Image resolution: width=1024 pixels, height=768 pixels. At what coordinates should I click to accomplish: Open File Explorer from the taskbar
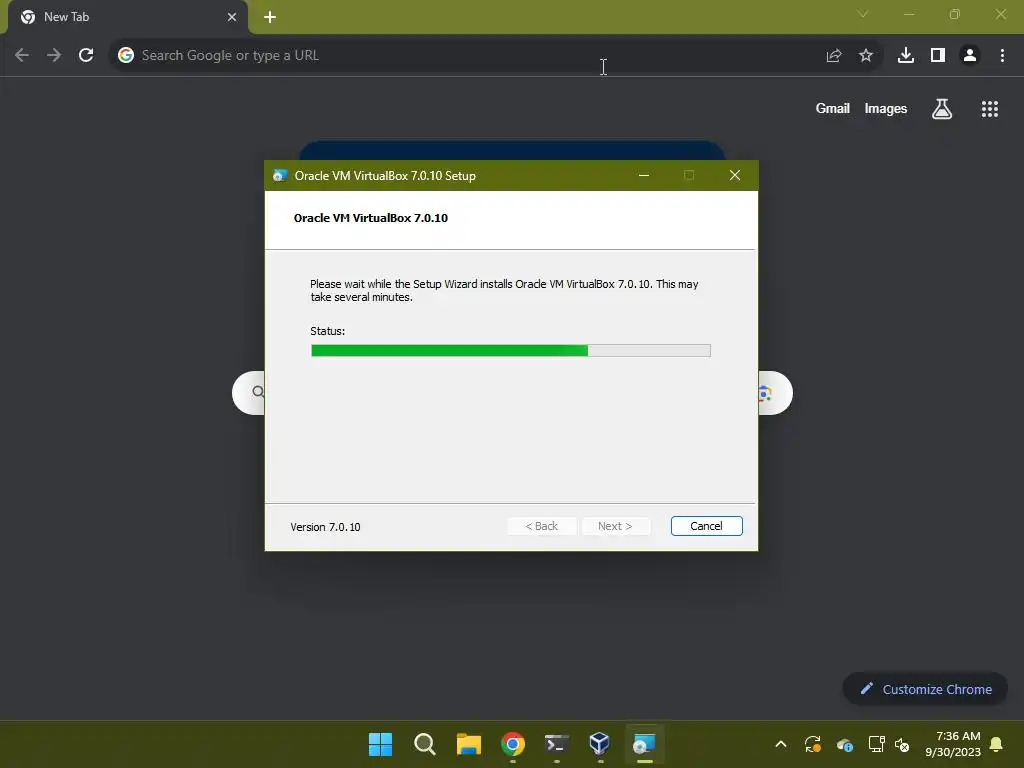[x=468, y=744]
